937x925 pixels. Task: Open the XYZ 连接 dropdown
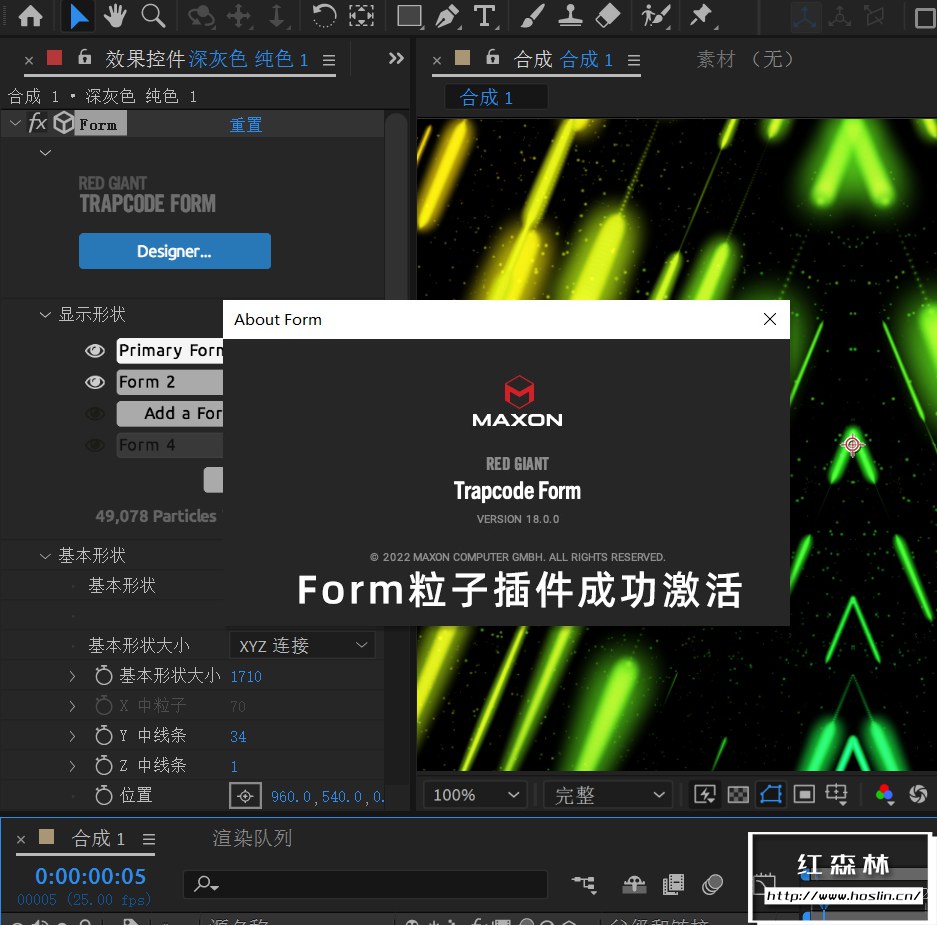tap(302, 645)
